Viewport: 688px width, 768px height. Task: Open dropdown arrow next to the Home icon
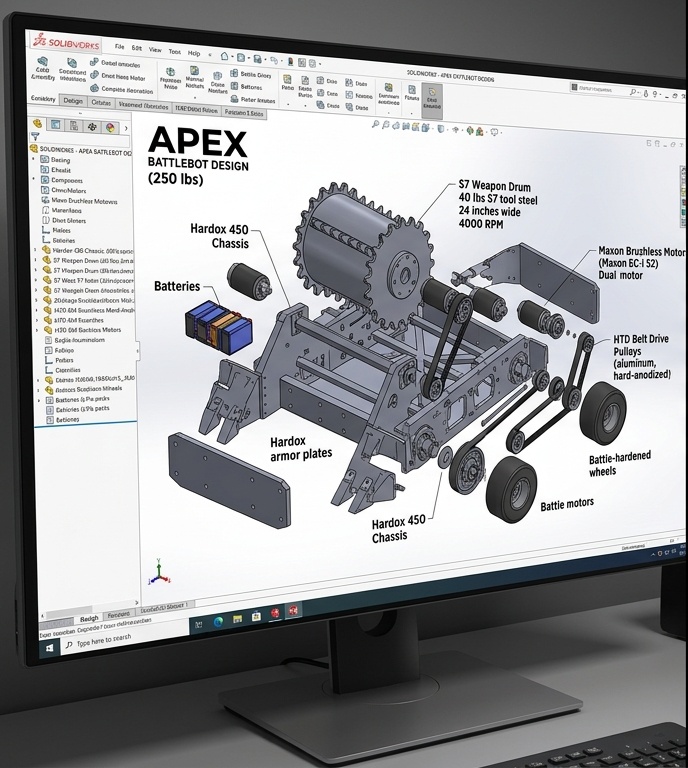[x=232, y=57]
